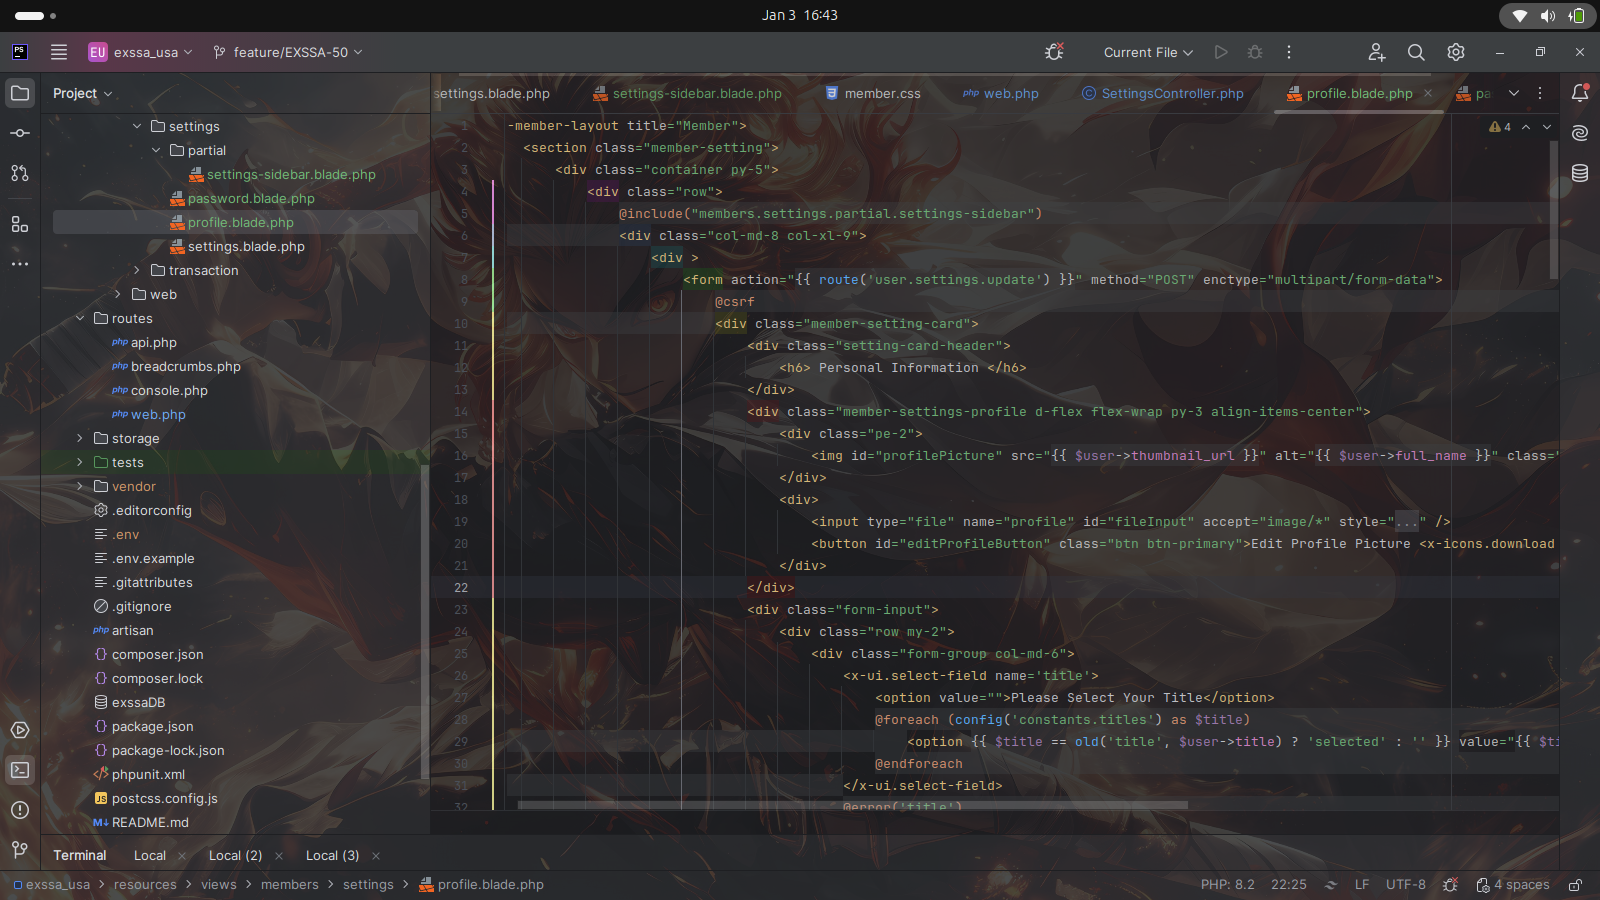
Task: Open the Notifications panel
Action: pyautogui.click(x=1580, y=93)
